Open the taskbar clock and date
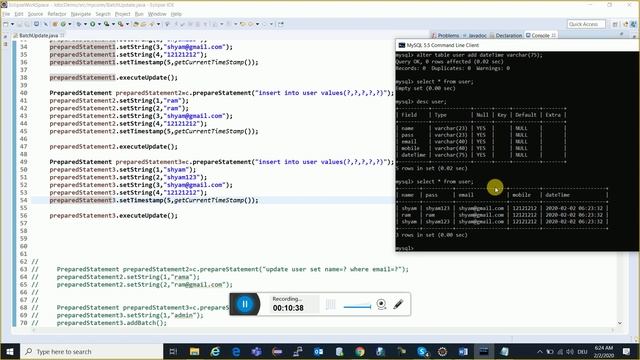The height and width of the screenshot is (360, 640). point(604,351)
